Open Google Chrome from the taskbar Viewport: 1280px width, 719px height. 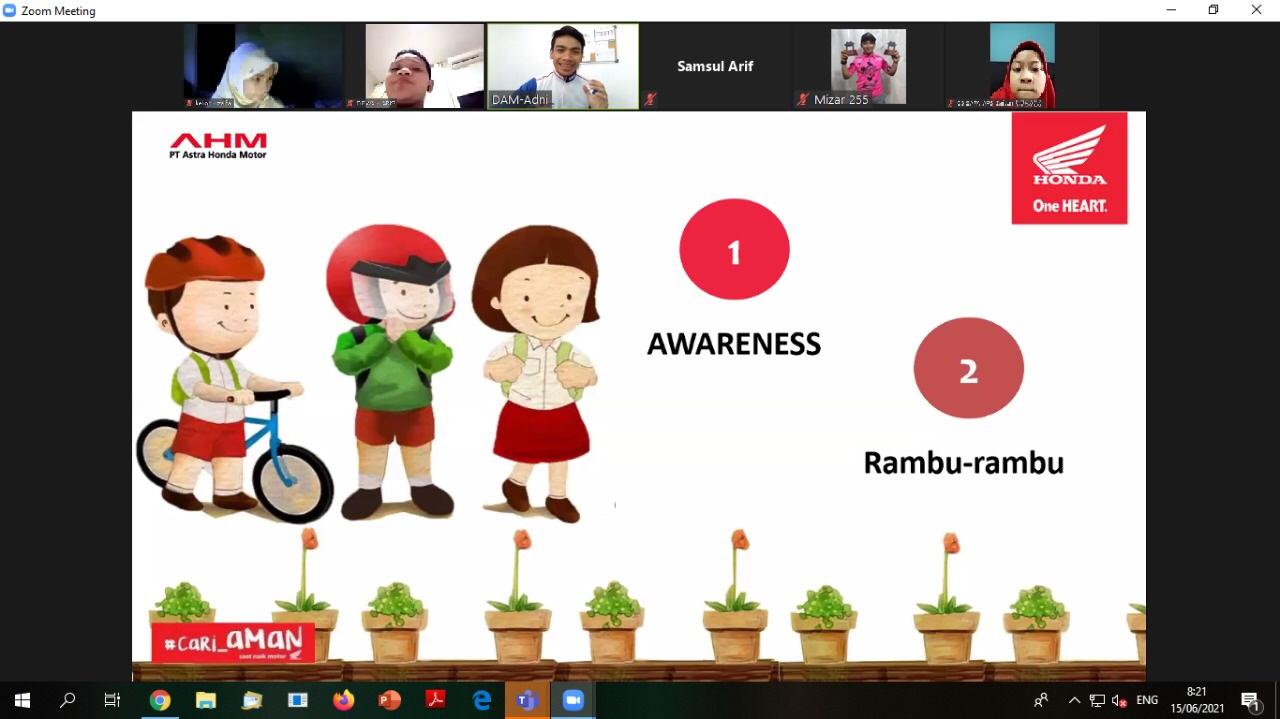pos(160,700)
